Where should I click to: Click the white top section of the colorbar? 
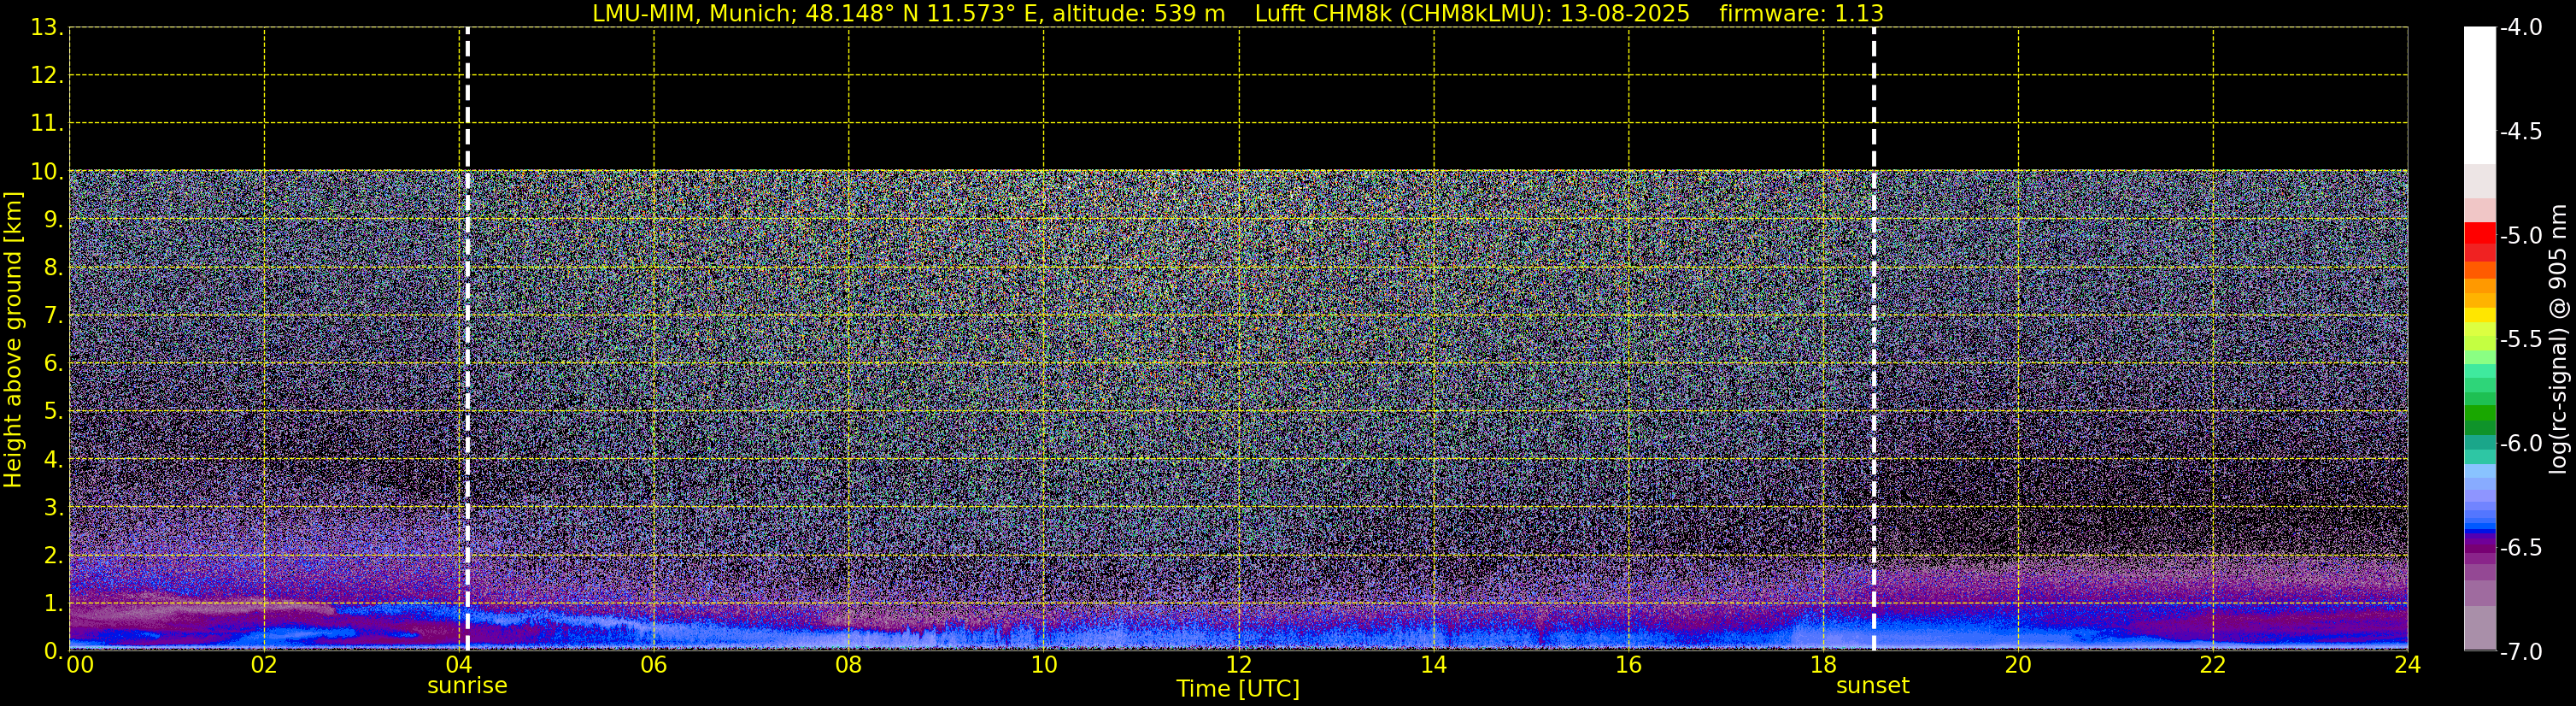tap(2479, 95)
